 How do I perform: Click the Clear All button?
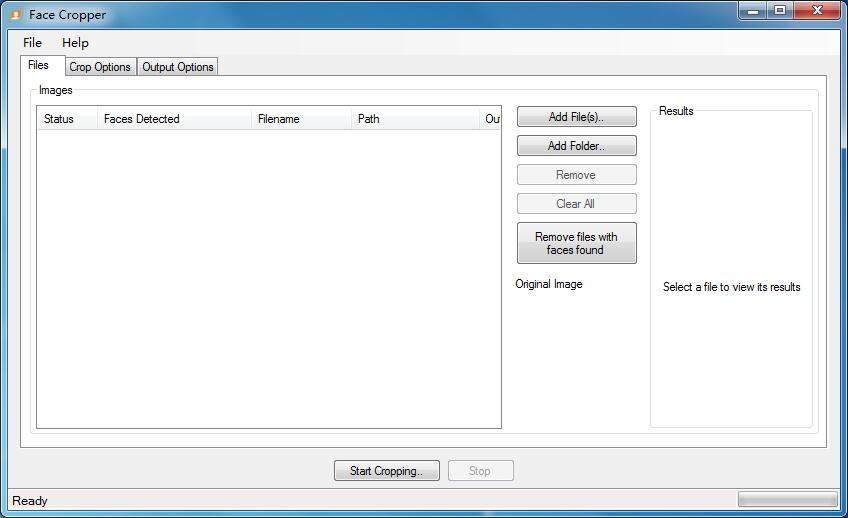click(576, 204)
